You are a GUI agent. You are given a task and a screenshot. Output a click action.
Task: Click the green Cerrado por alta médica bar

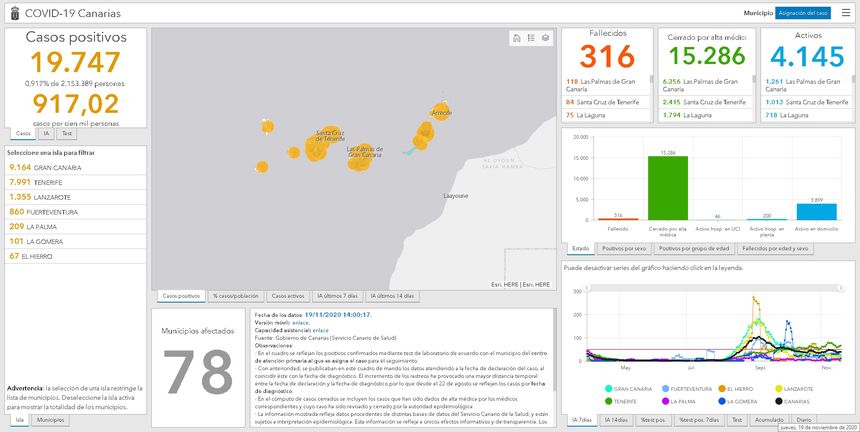coord(668,188)
